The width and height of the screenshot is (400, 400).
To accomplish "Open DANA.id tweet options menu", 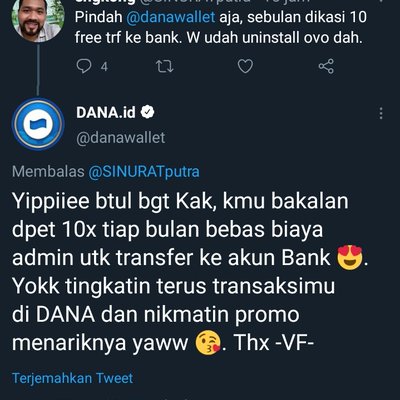I will [381, 113].
